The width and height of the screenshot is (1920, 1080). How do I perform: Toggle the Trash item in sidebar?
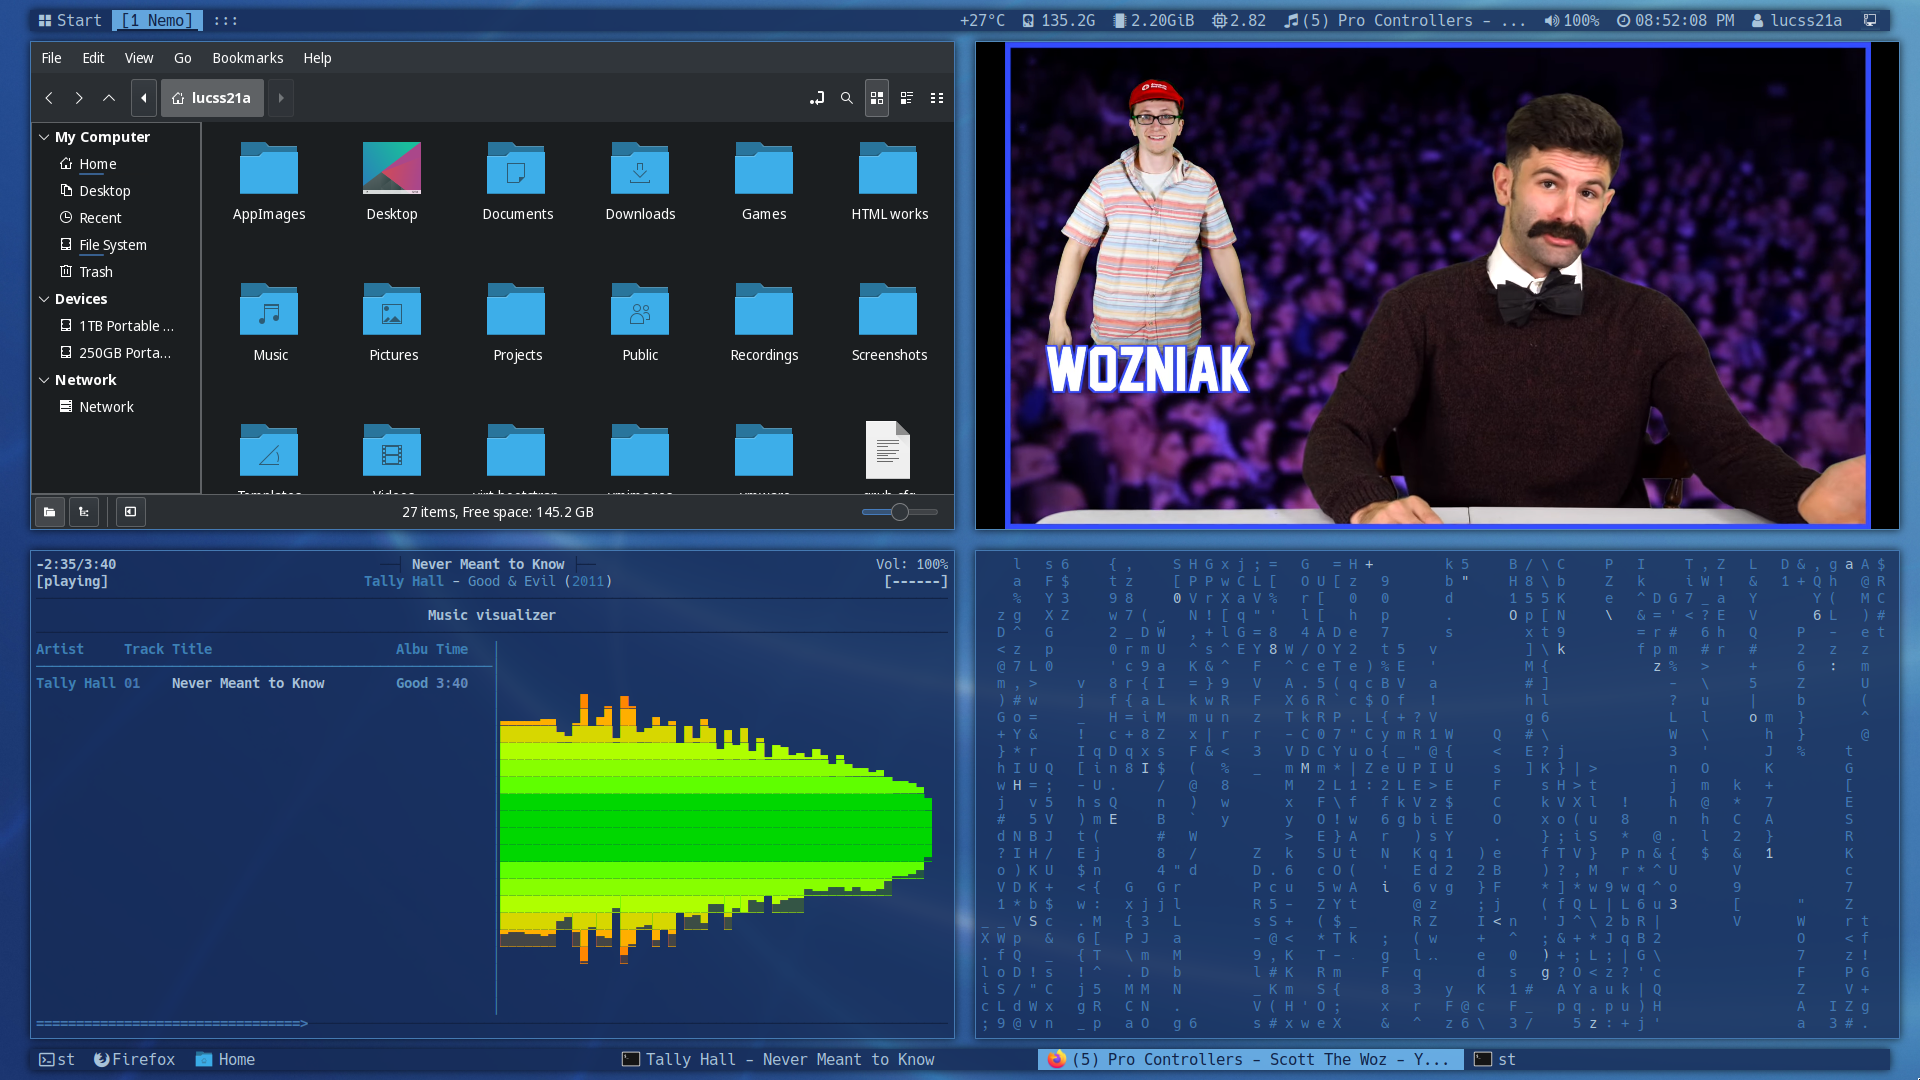96,272
